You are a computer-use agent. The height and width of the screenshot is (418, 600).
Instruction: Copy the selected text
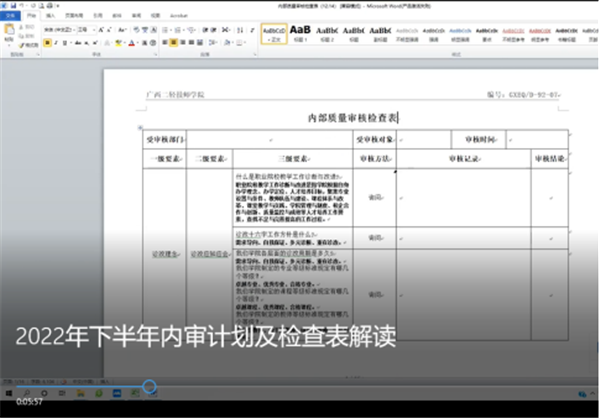click(x=26, y=36)
